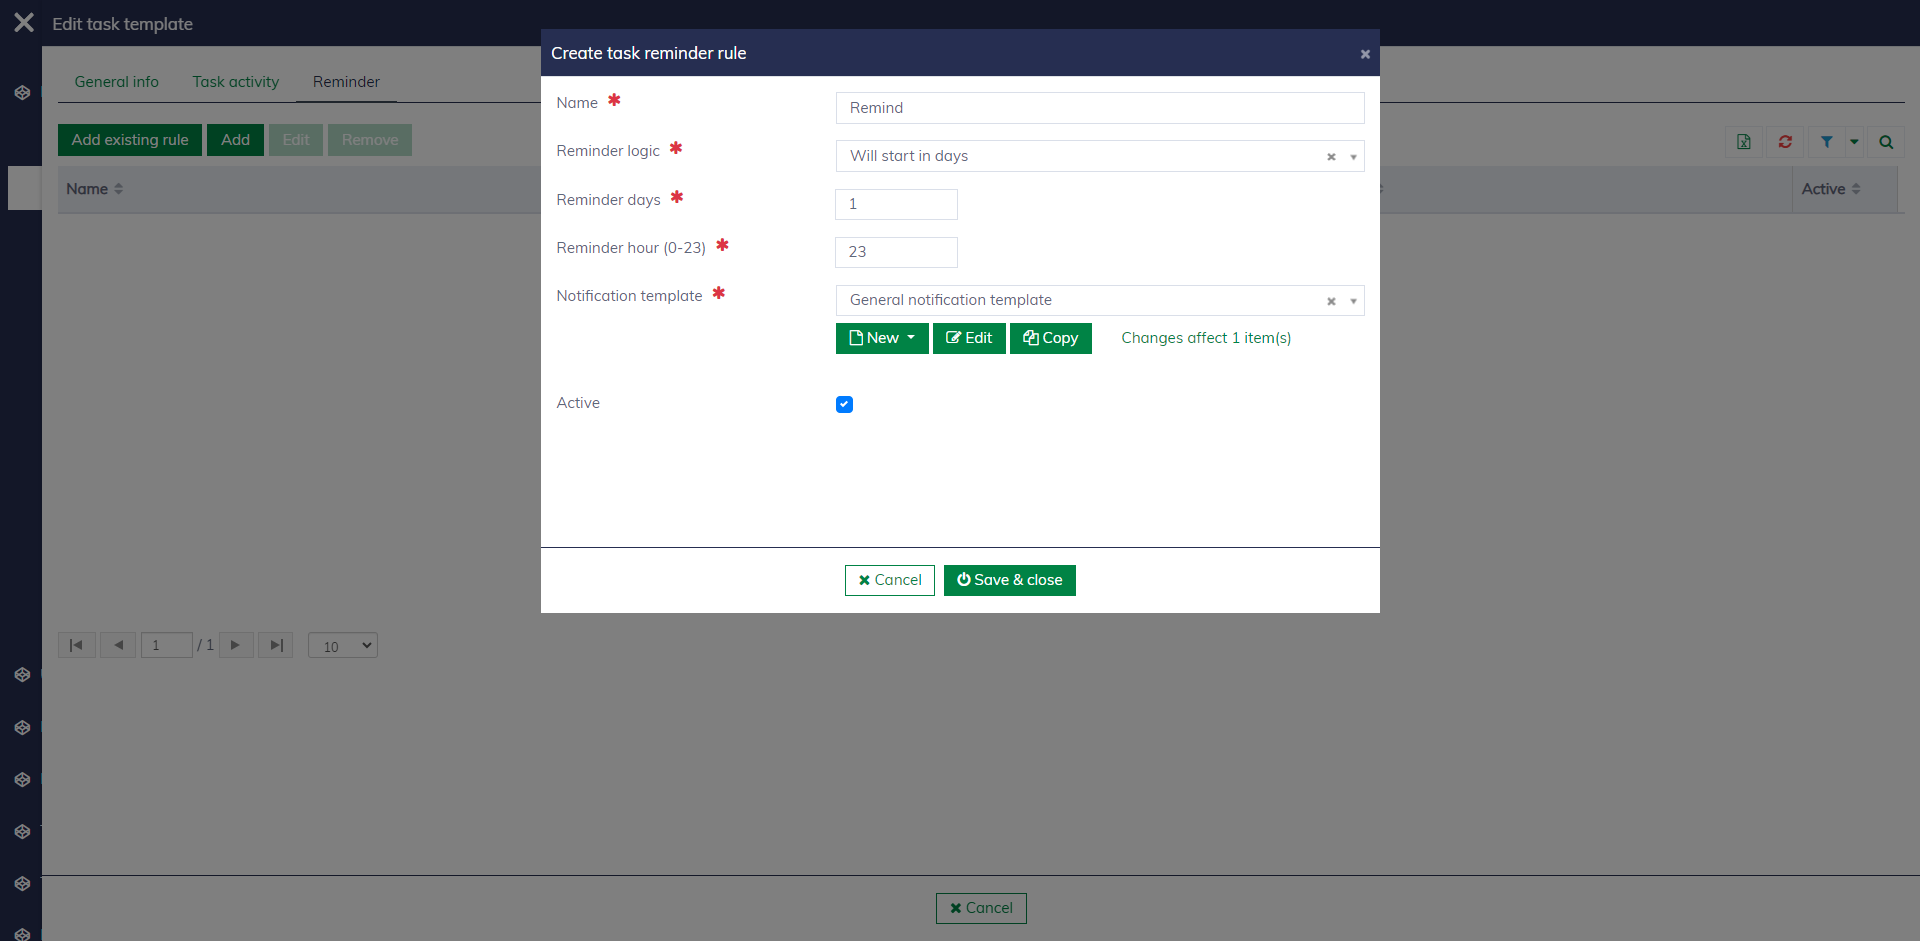The image size is (1920, 941).
Task: Open the Task activity tab
Action: click(235, 82)
